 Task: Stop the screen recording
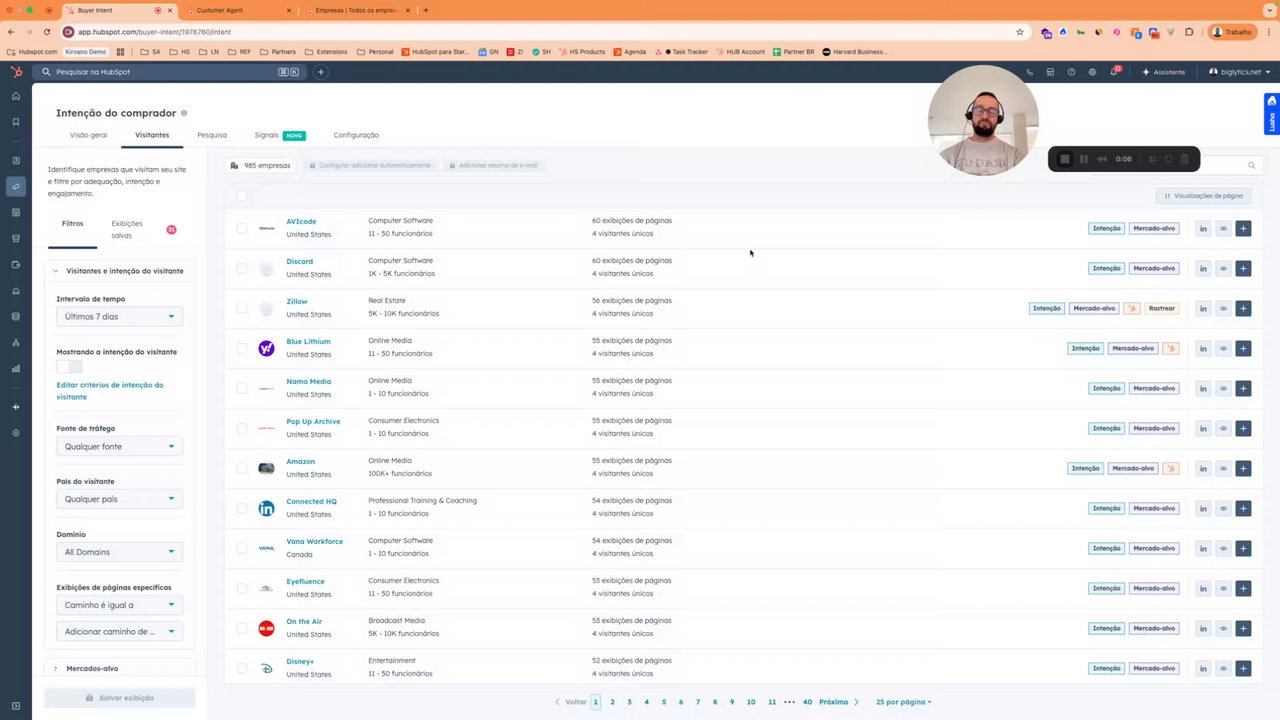click(1065, 159)
